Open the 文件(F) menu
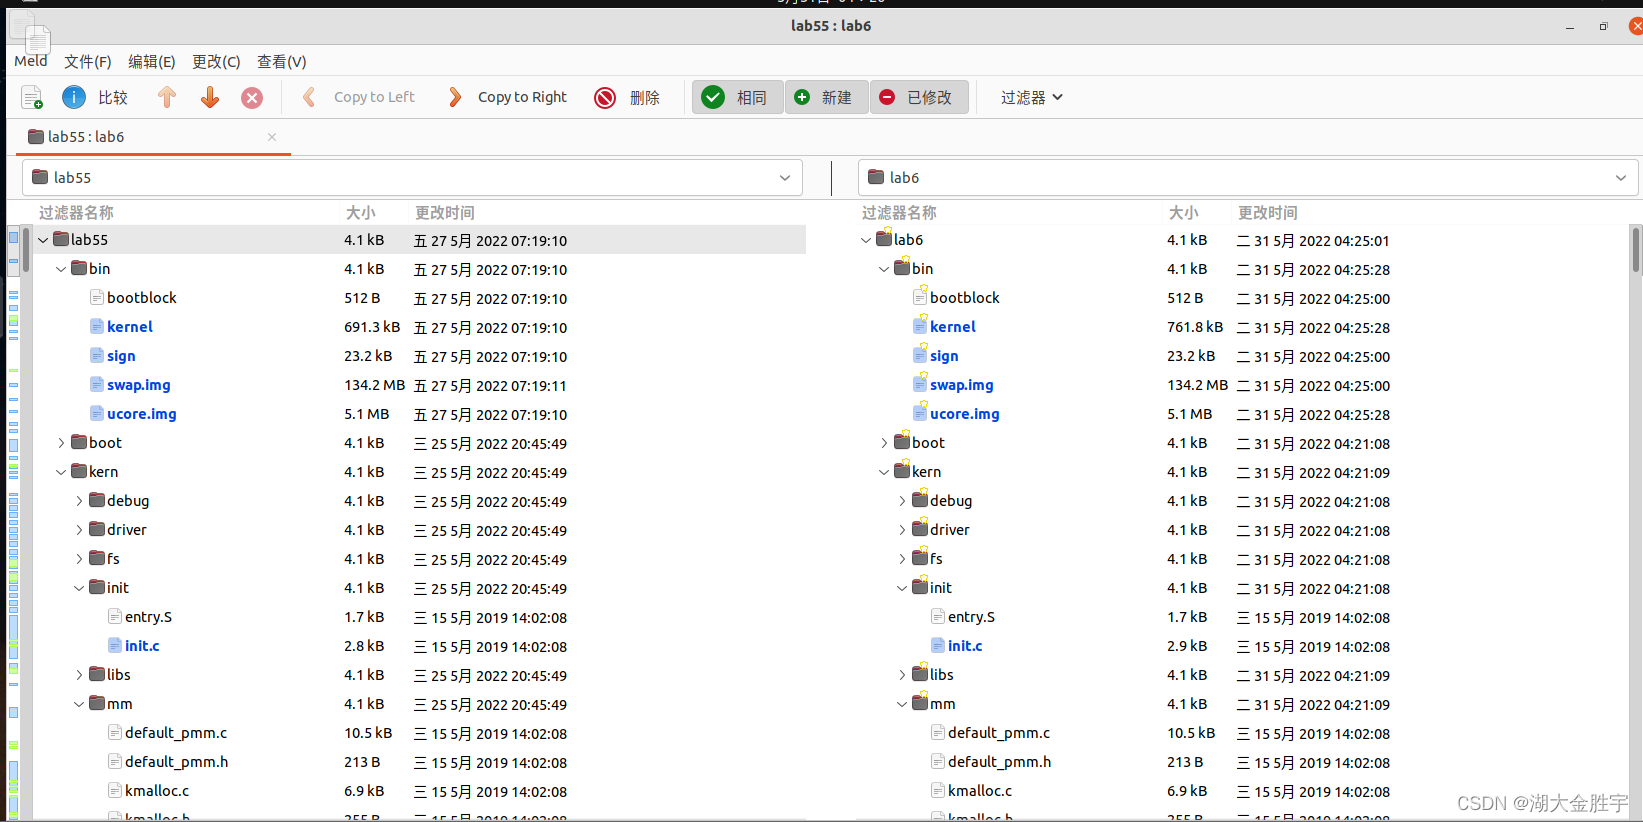 pyautogui.click(x=88, y=61)
